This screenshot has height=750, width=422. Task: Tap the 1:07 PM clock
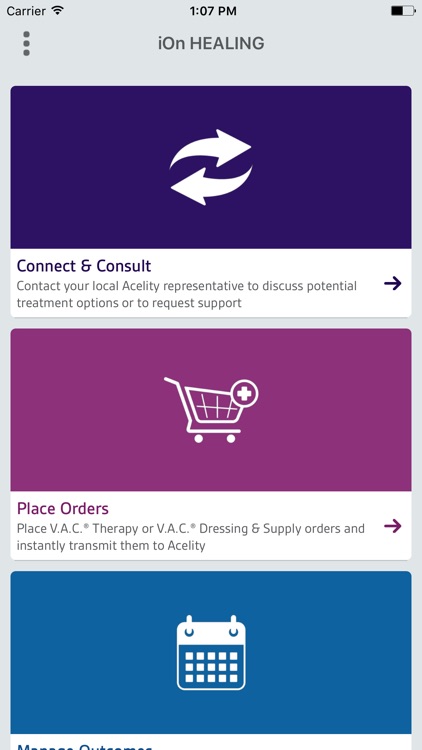coord(213,11)
